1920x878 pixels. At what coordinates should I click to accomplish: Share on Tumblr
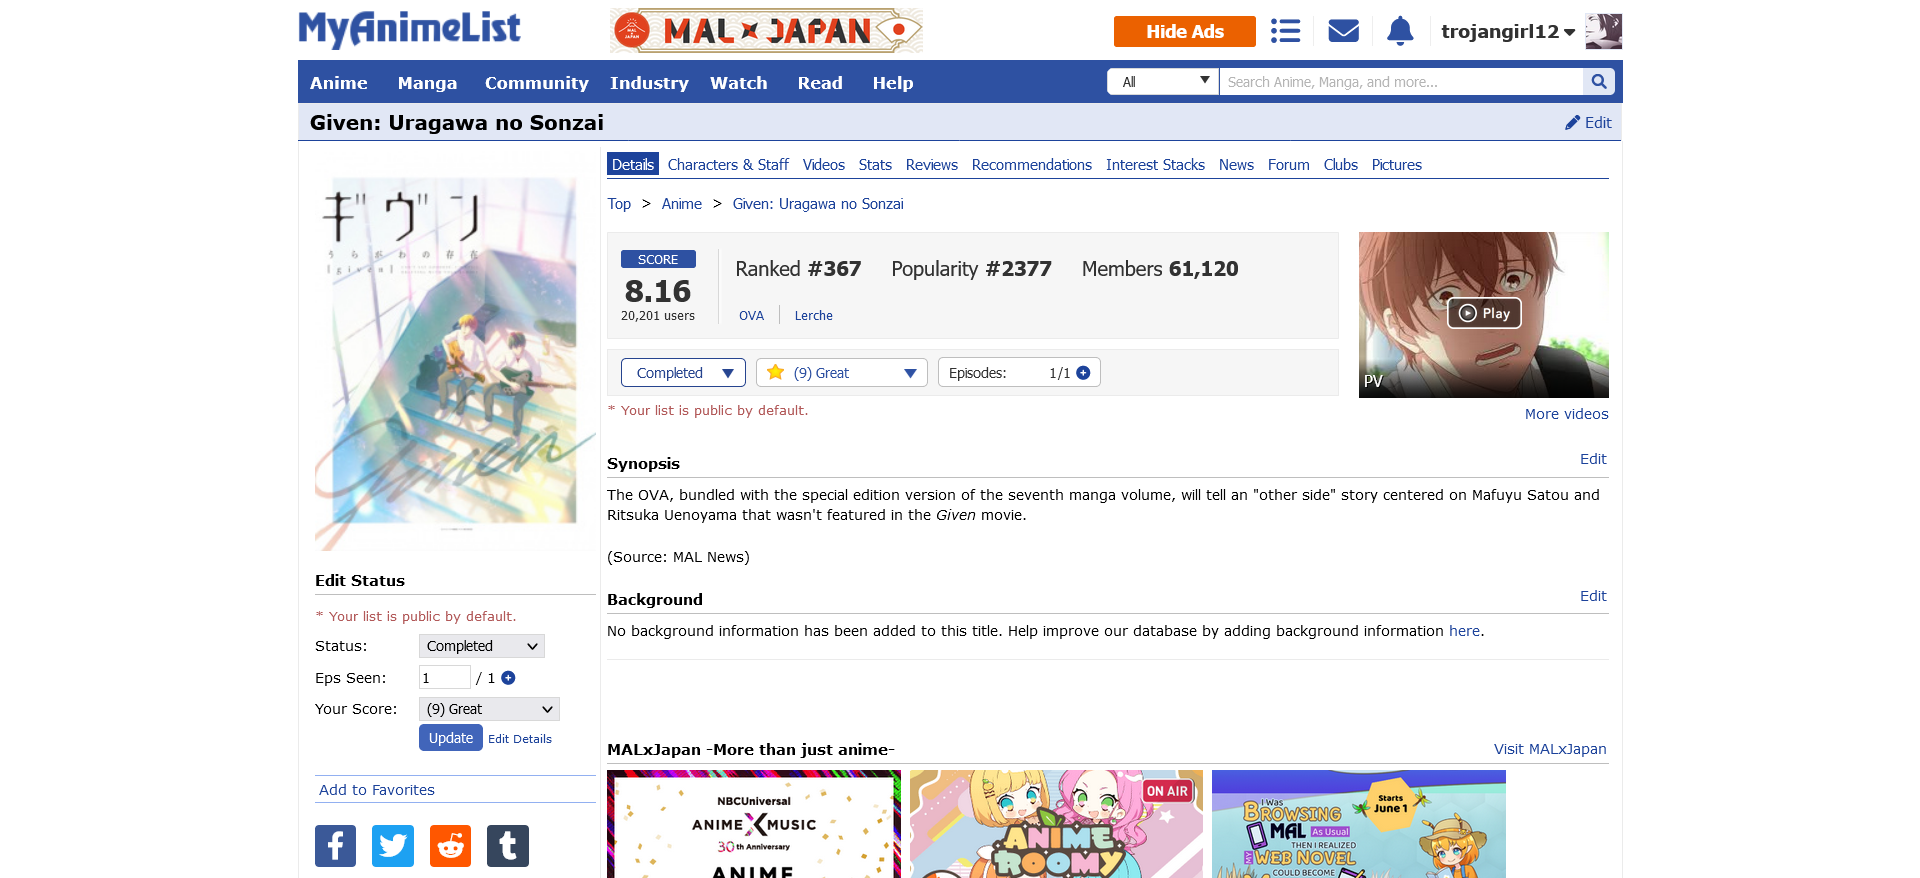tap(508, 846)
